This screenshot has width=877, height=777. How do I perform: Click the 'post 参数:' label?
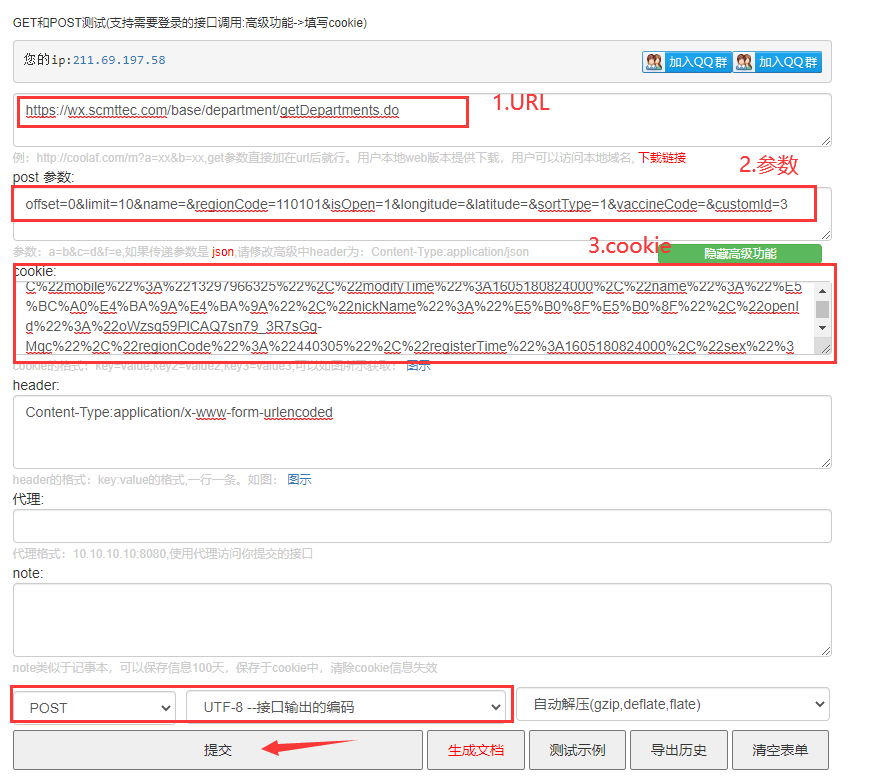44,177
